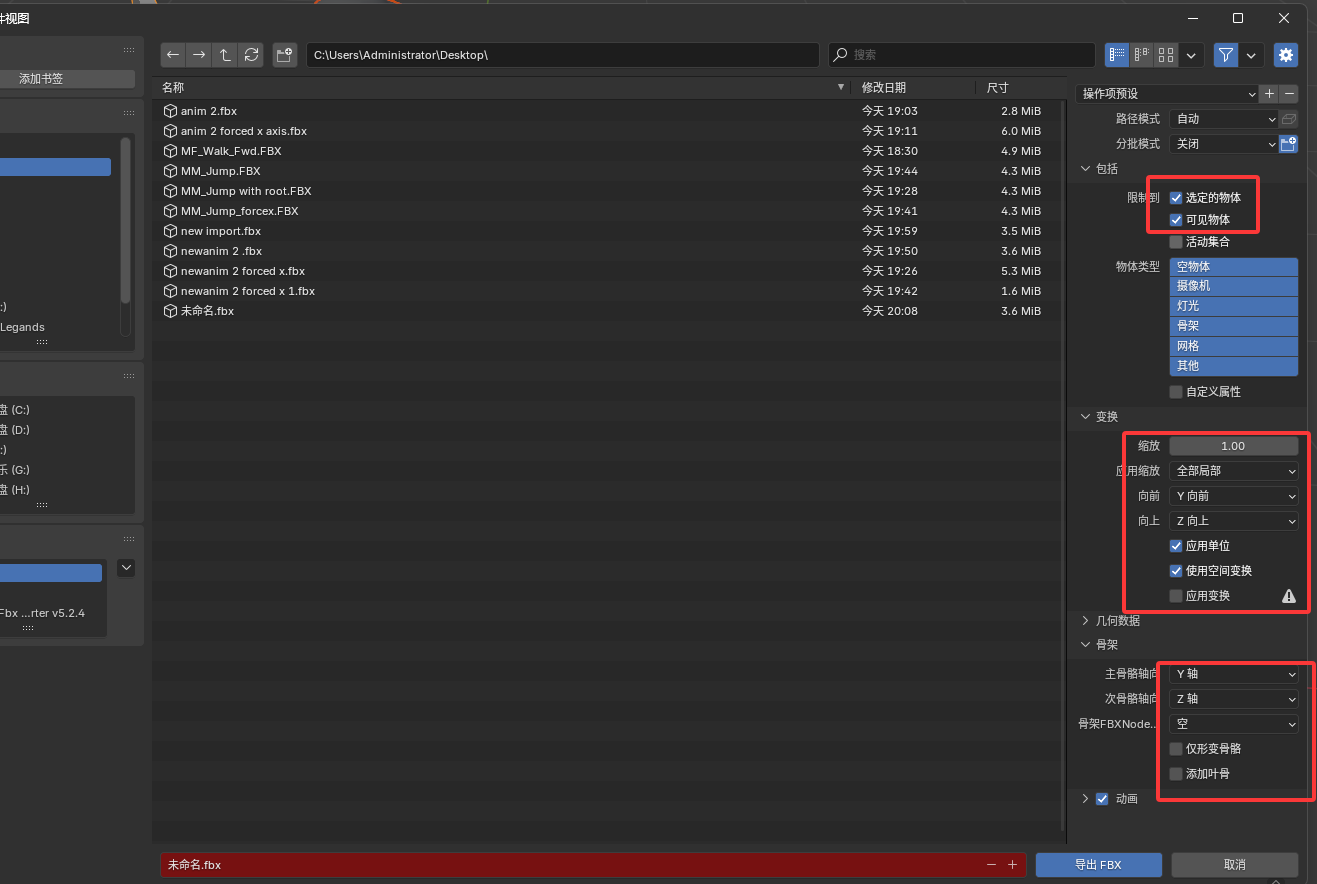1317x884 pixels.
Task: Open display settings dropdown arrow beside thumbnails
Action: coord(1191,55)
